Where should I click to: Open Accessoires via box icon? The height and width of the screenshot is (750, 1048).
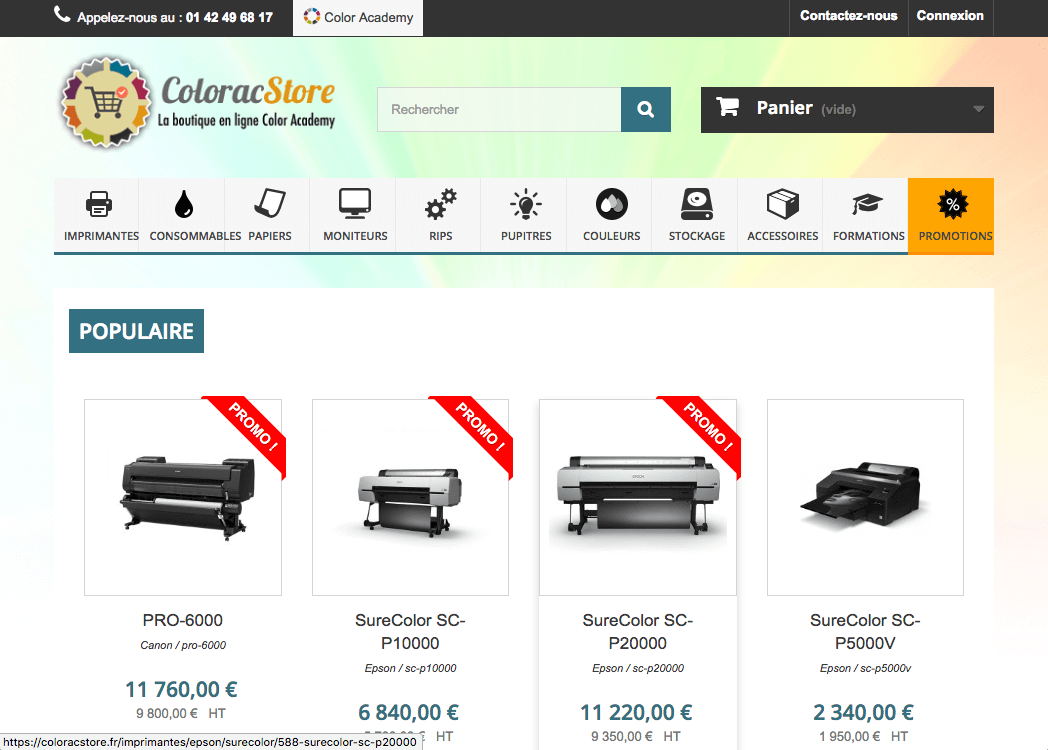point(783,204)
